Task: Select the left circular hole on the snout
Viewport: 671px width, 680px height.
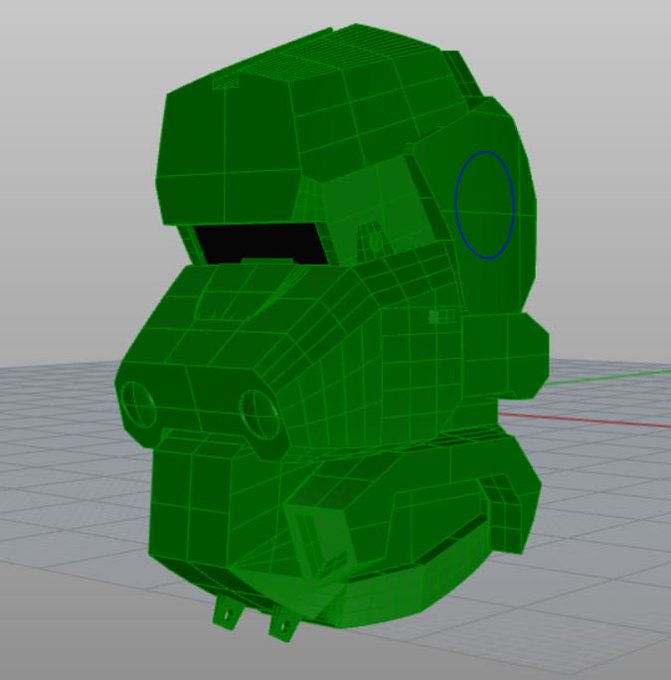Action: (138, 405)
